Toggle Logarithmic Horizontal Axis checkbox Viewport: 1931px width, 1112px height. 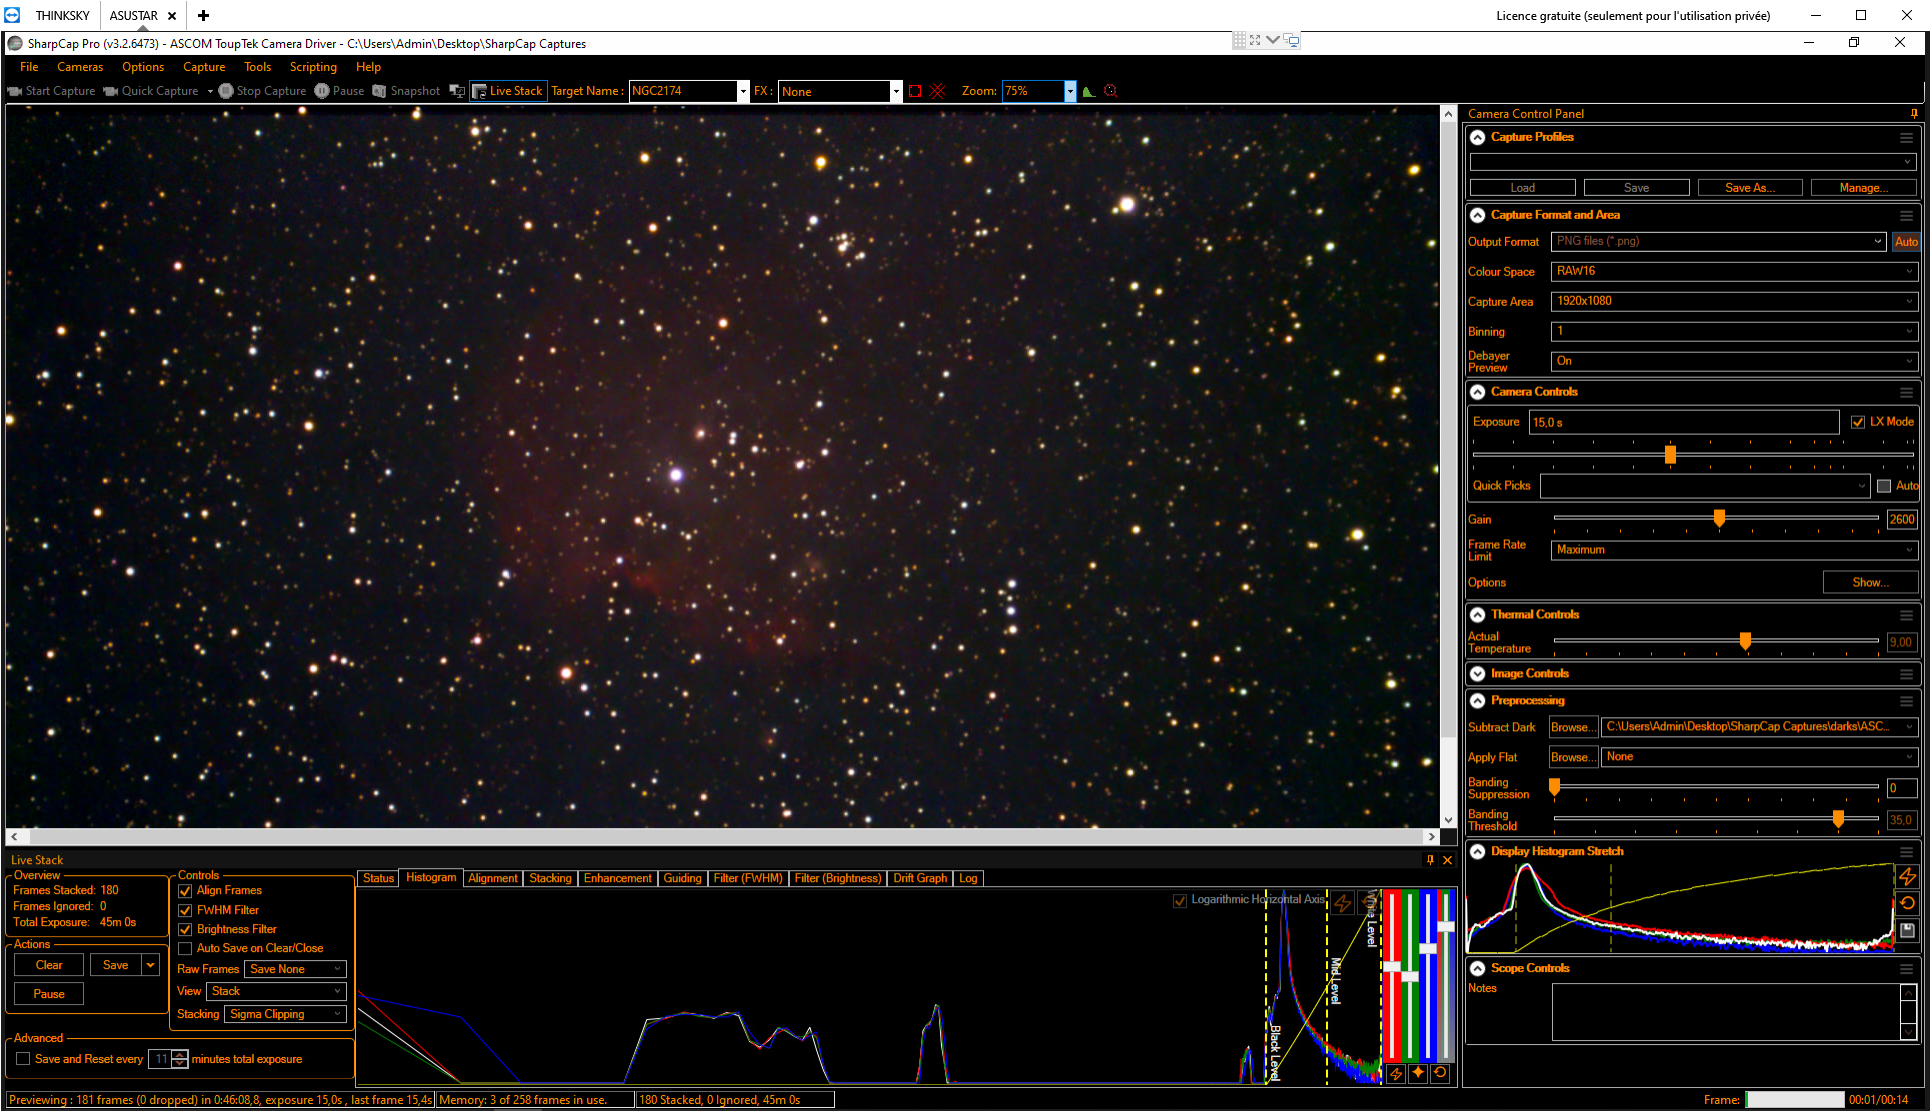point(1180,900)
